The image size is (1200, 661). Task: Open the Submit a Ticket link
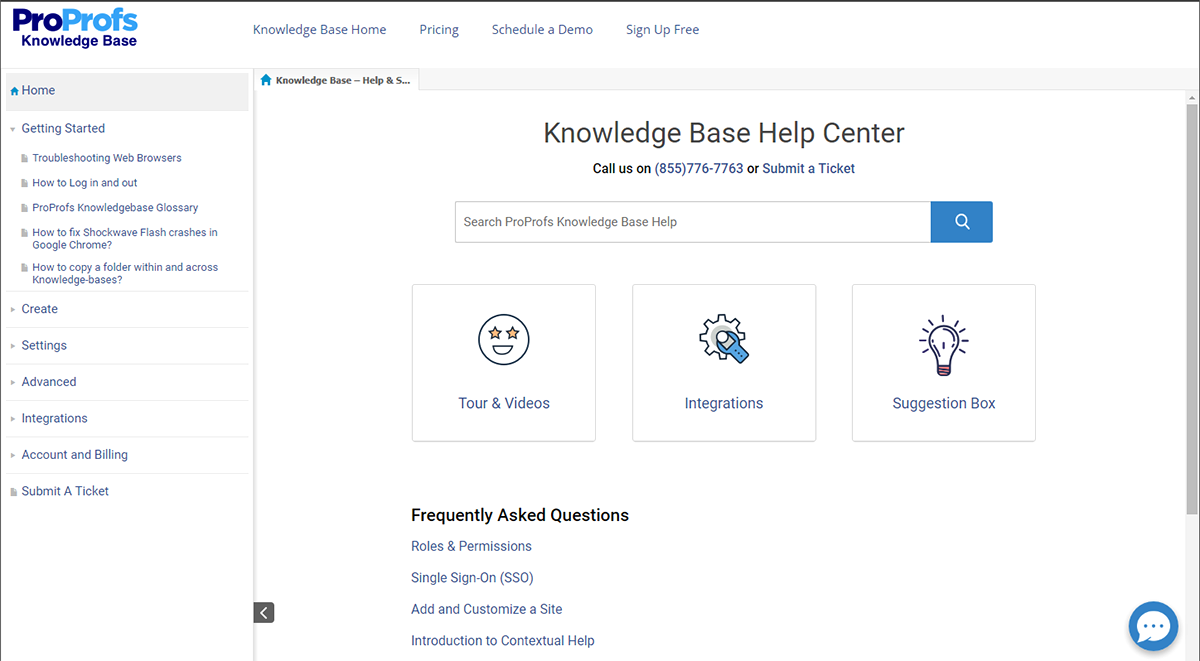[x=808, y=168]
